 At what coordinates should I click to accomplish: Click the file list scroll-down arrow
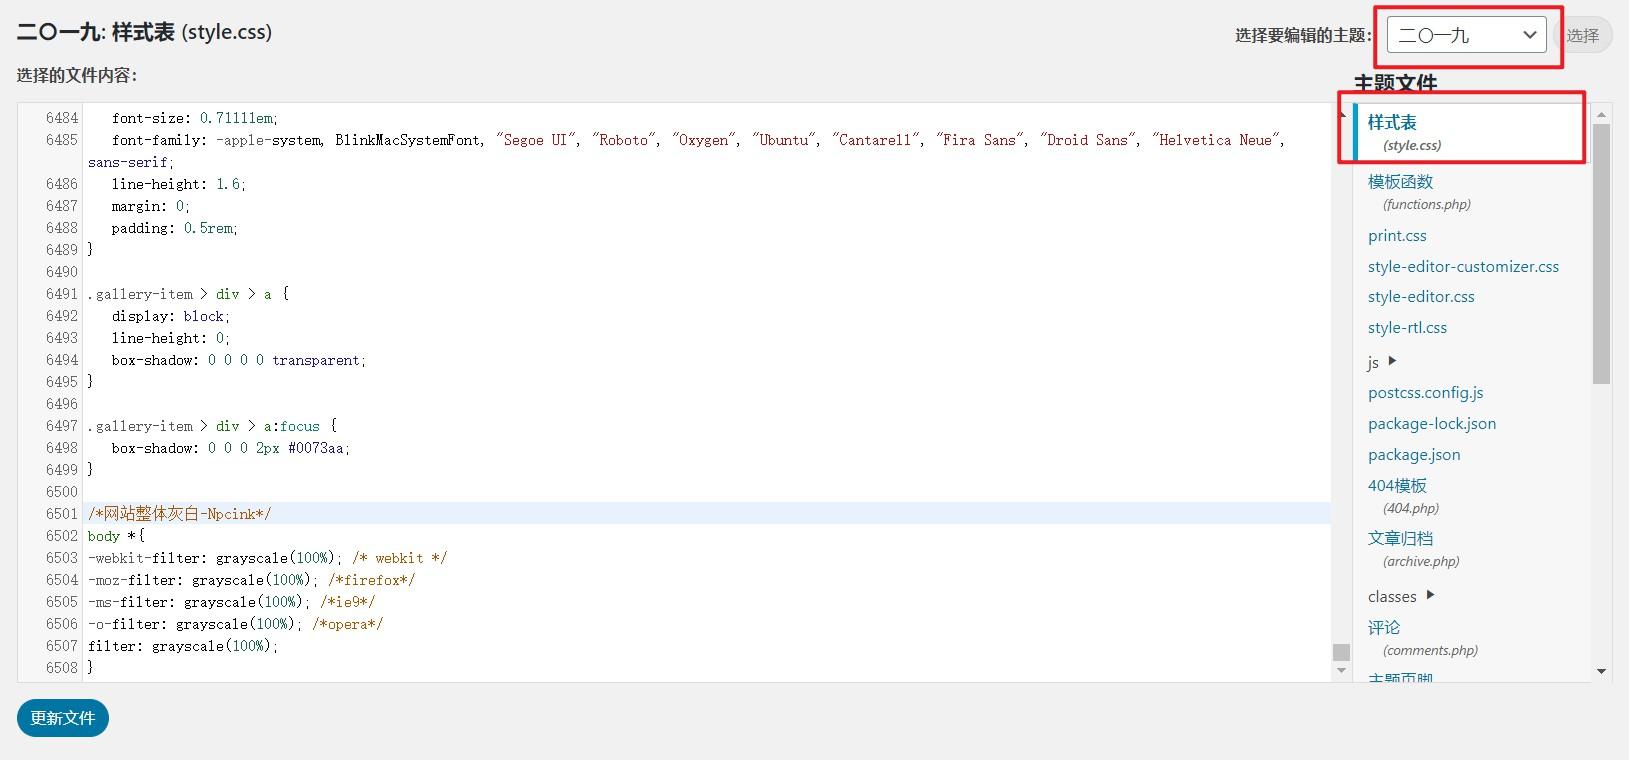pos(1601,672)
